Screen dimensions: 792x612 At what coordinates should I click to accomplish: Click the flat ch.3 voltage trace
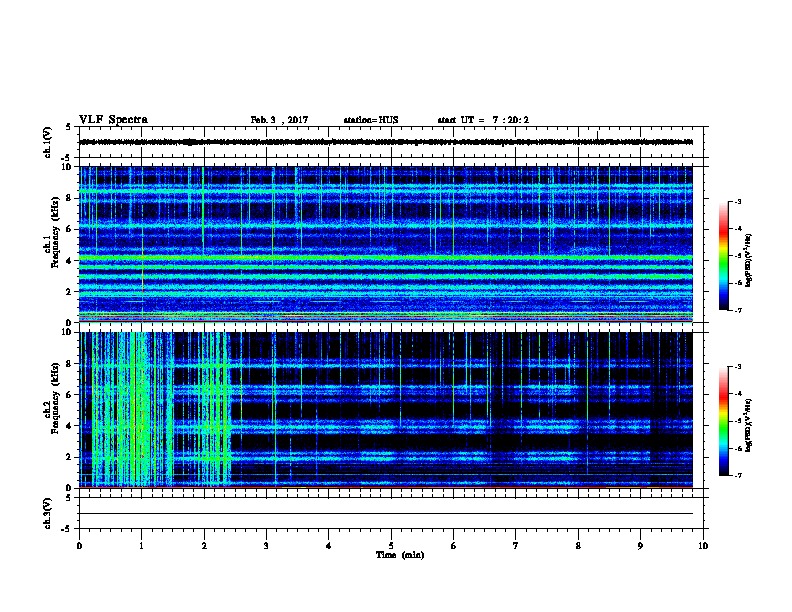[x=386, y=514]
